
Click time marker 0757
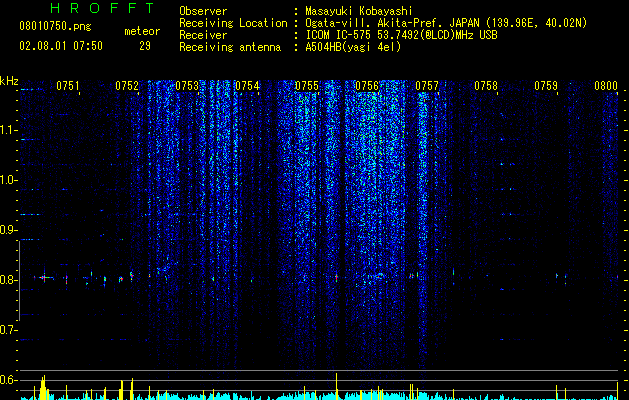(427, 86)
